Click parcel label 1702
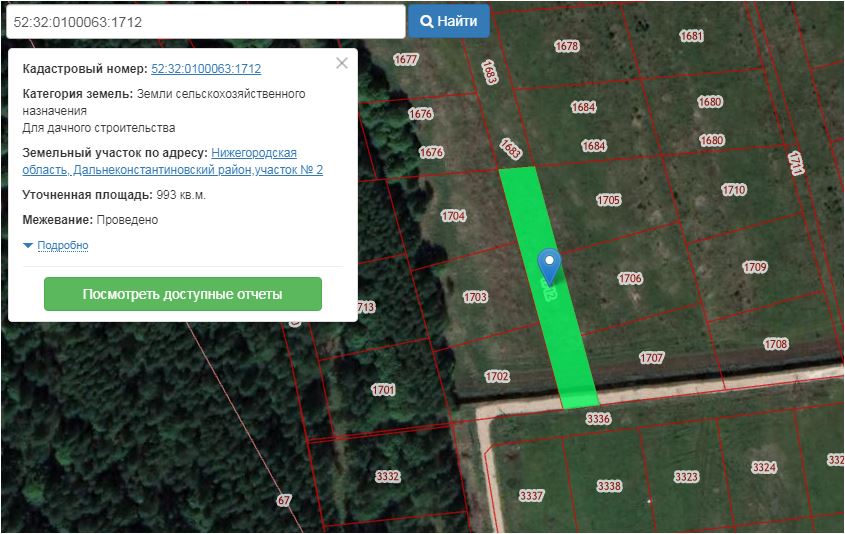The image size is (845, 534). [497, 377]
